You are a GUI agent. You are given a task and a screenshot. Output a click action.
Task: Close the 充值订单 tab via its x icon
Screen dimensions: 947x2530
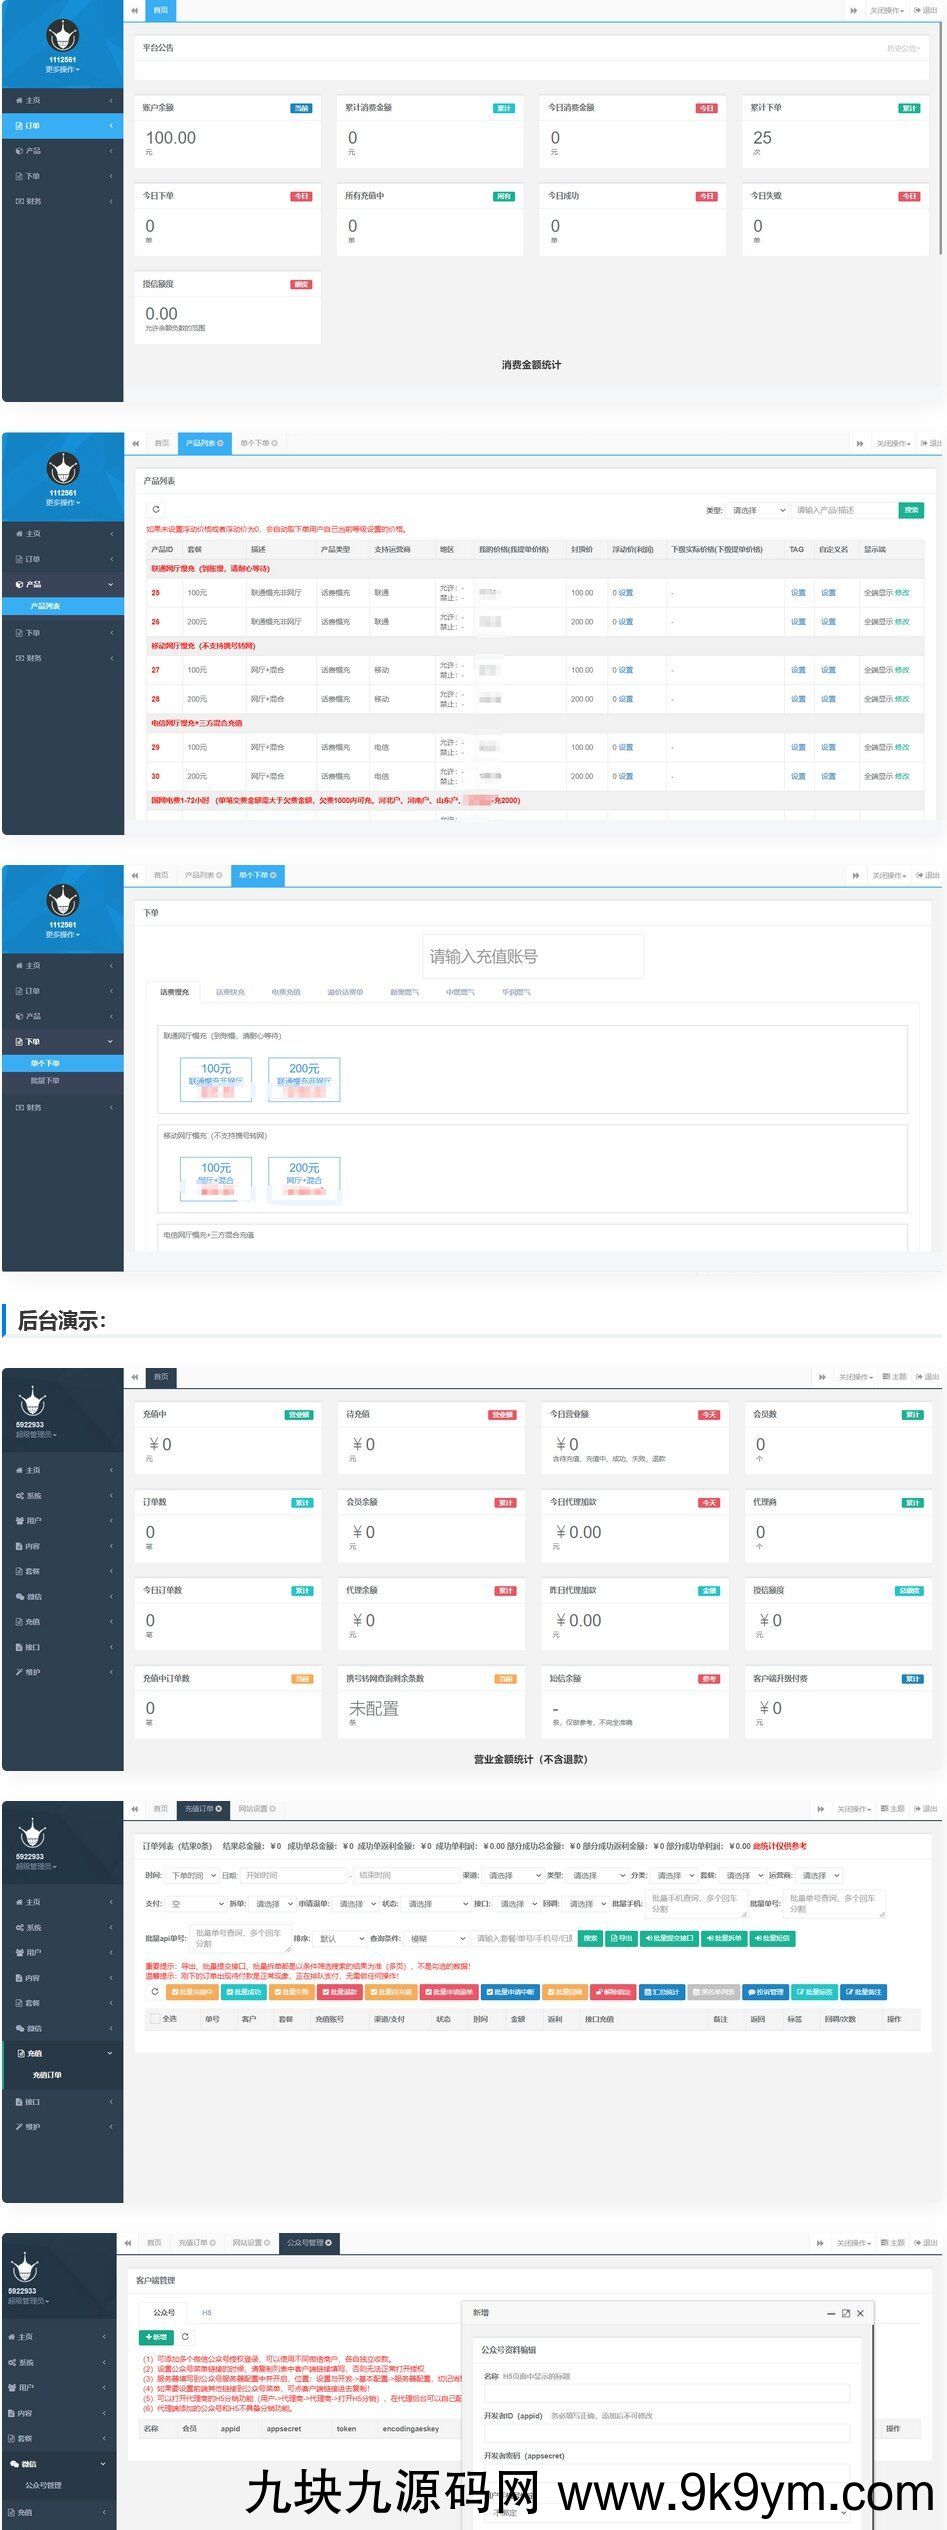click(x=219, y=1808)
